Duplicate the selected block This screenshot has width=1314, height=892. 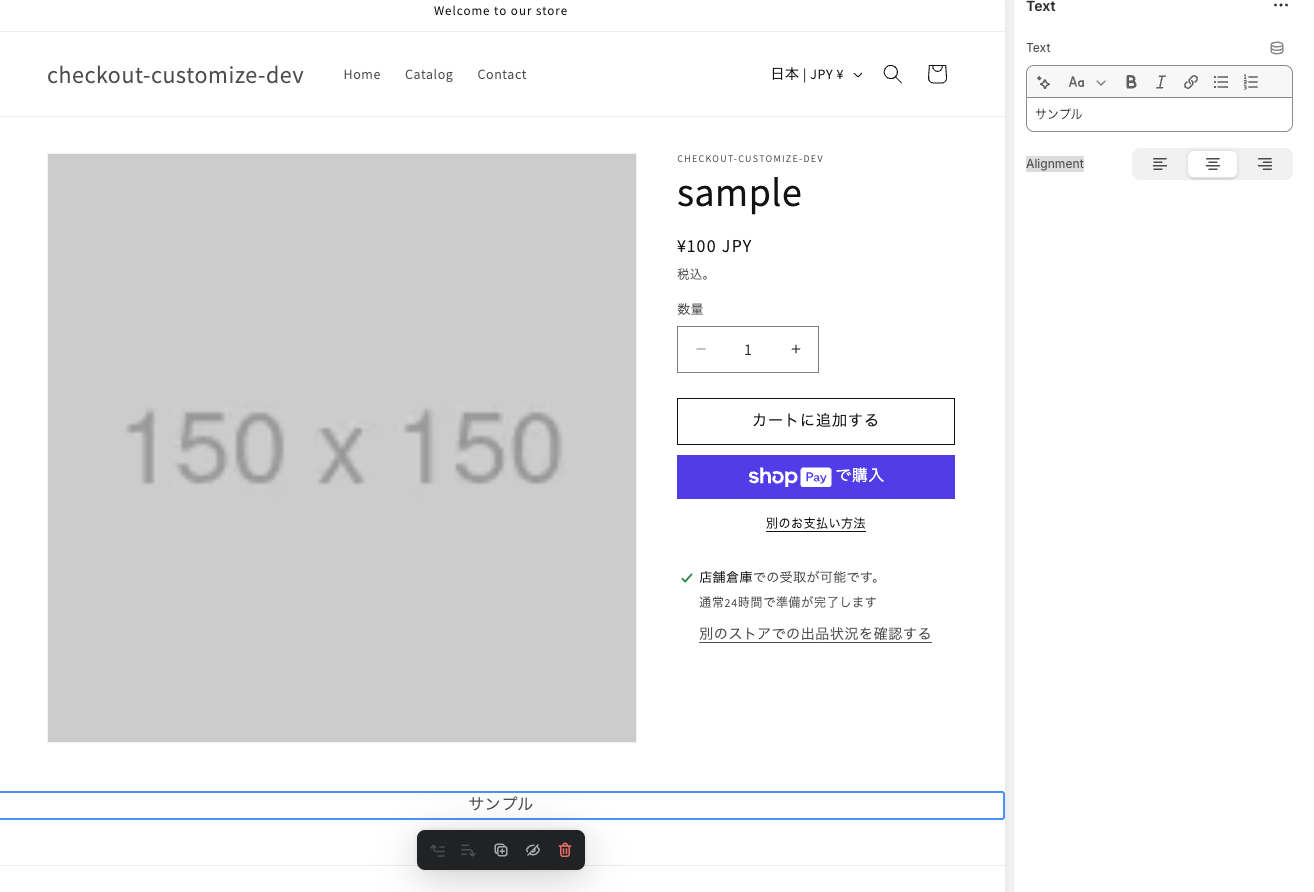tap(501, 850)
